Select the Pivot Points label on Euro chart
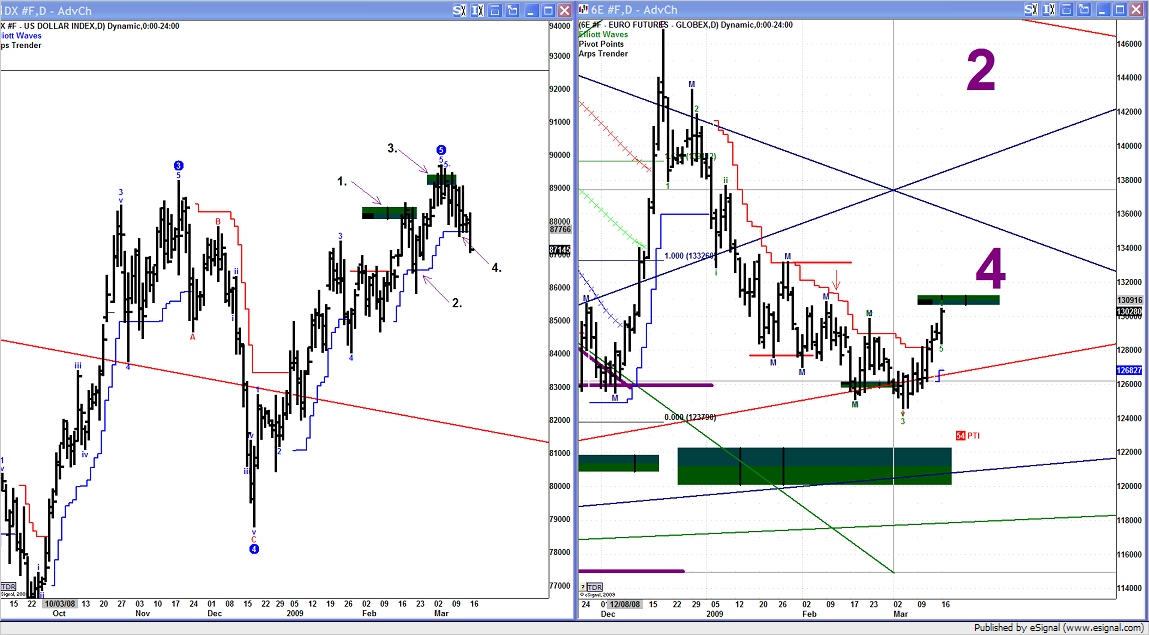This screenshot has width=1149, height=635. click(x=603, y=44)
